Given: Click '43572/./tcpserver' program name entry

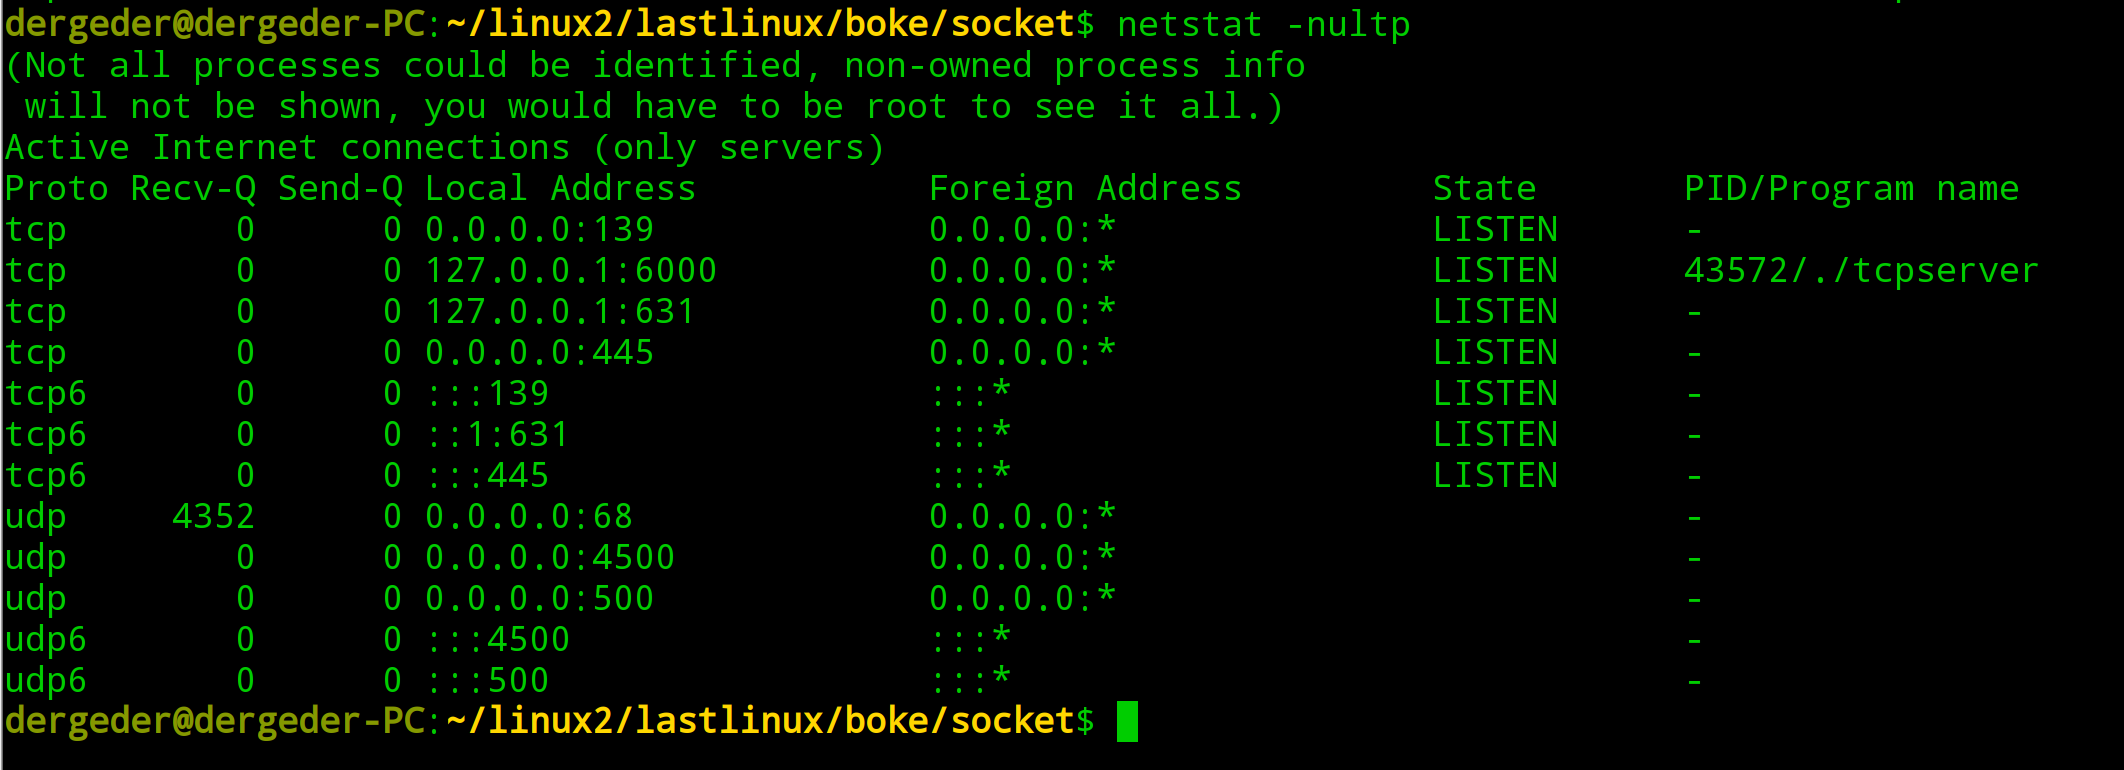Looking at the screenshot, I should 1860,271.
